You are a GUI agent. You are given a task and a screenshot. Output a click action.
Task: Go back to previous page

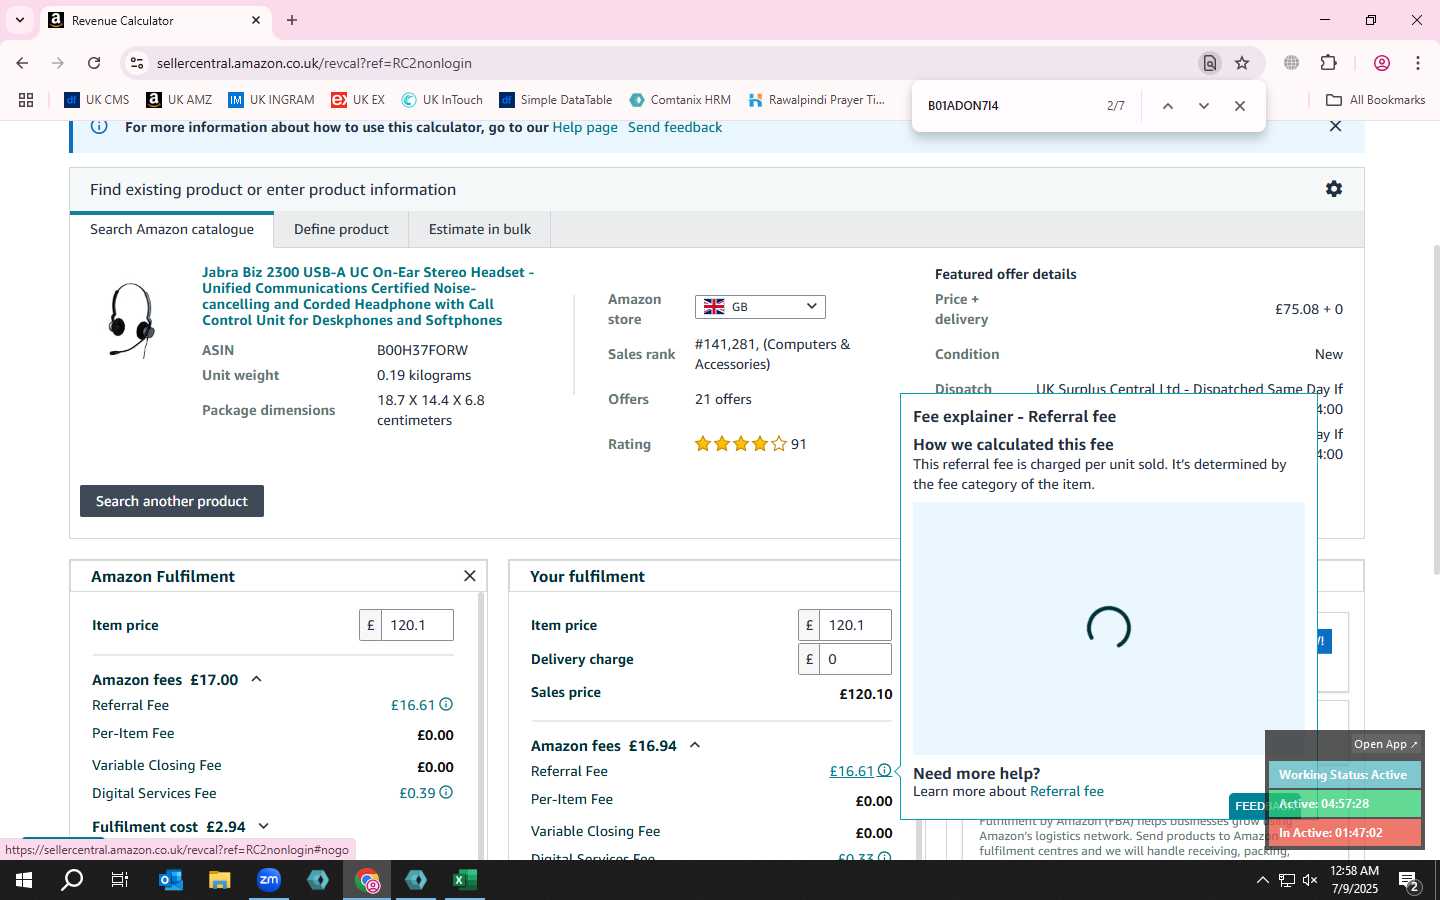[x=22, y=63]
